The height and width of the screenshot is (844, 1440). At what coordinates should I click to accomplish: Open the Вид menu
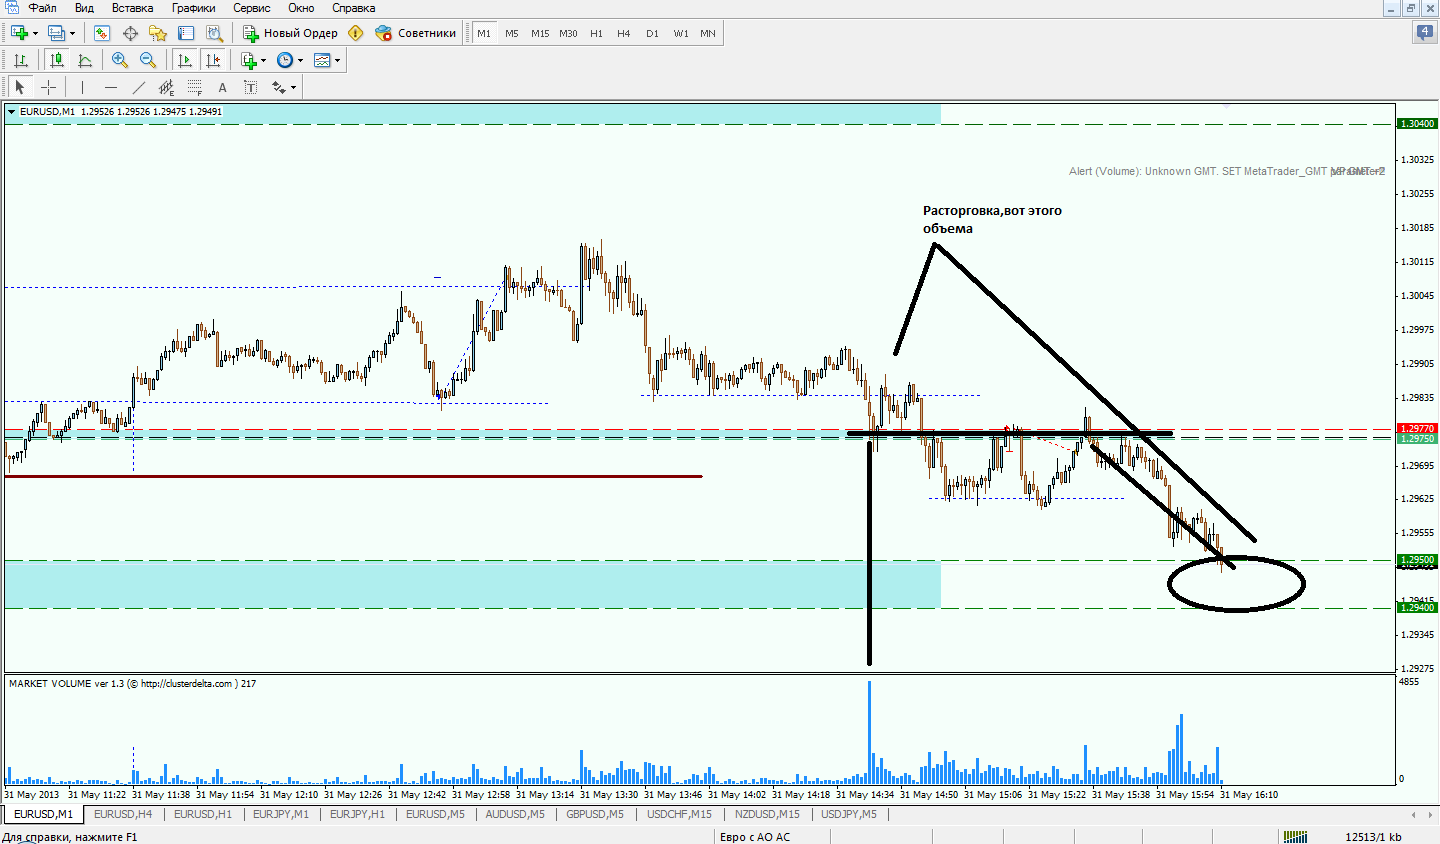click(x=84, y=8)
